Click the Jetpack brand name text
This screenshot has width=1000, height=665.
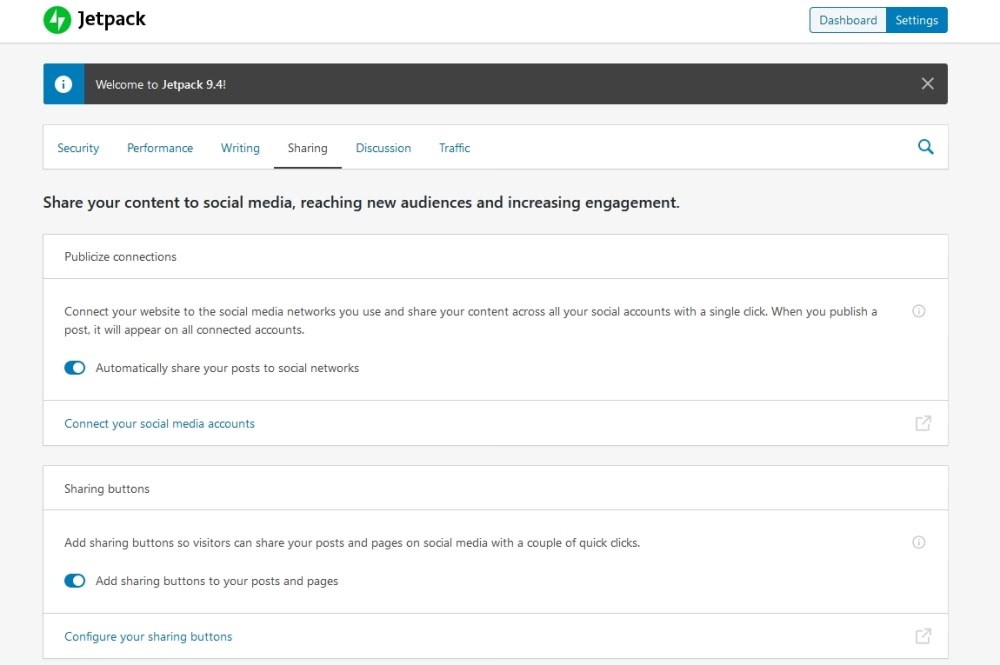pyautogui.click(x=112, y=19)
